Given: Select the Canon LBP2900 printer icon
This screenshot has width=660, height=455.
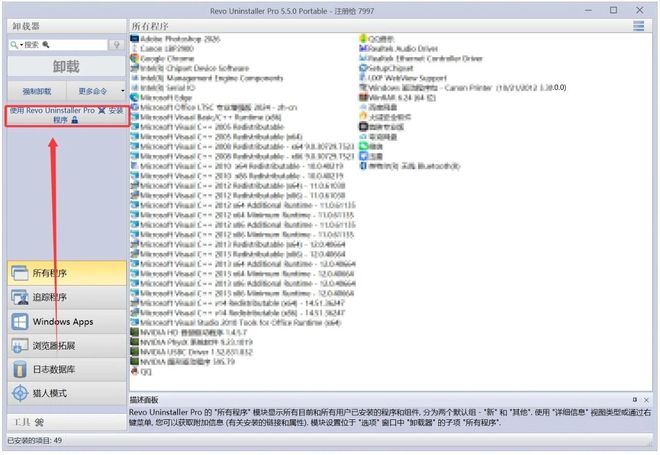Looking at the screenshot, I should pyautogui.click(x=135, y=49).
